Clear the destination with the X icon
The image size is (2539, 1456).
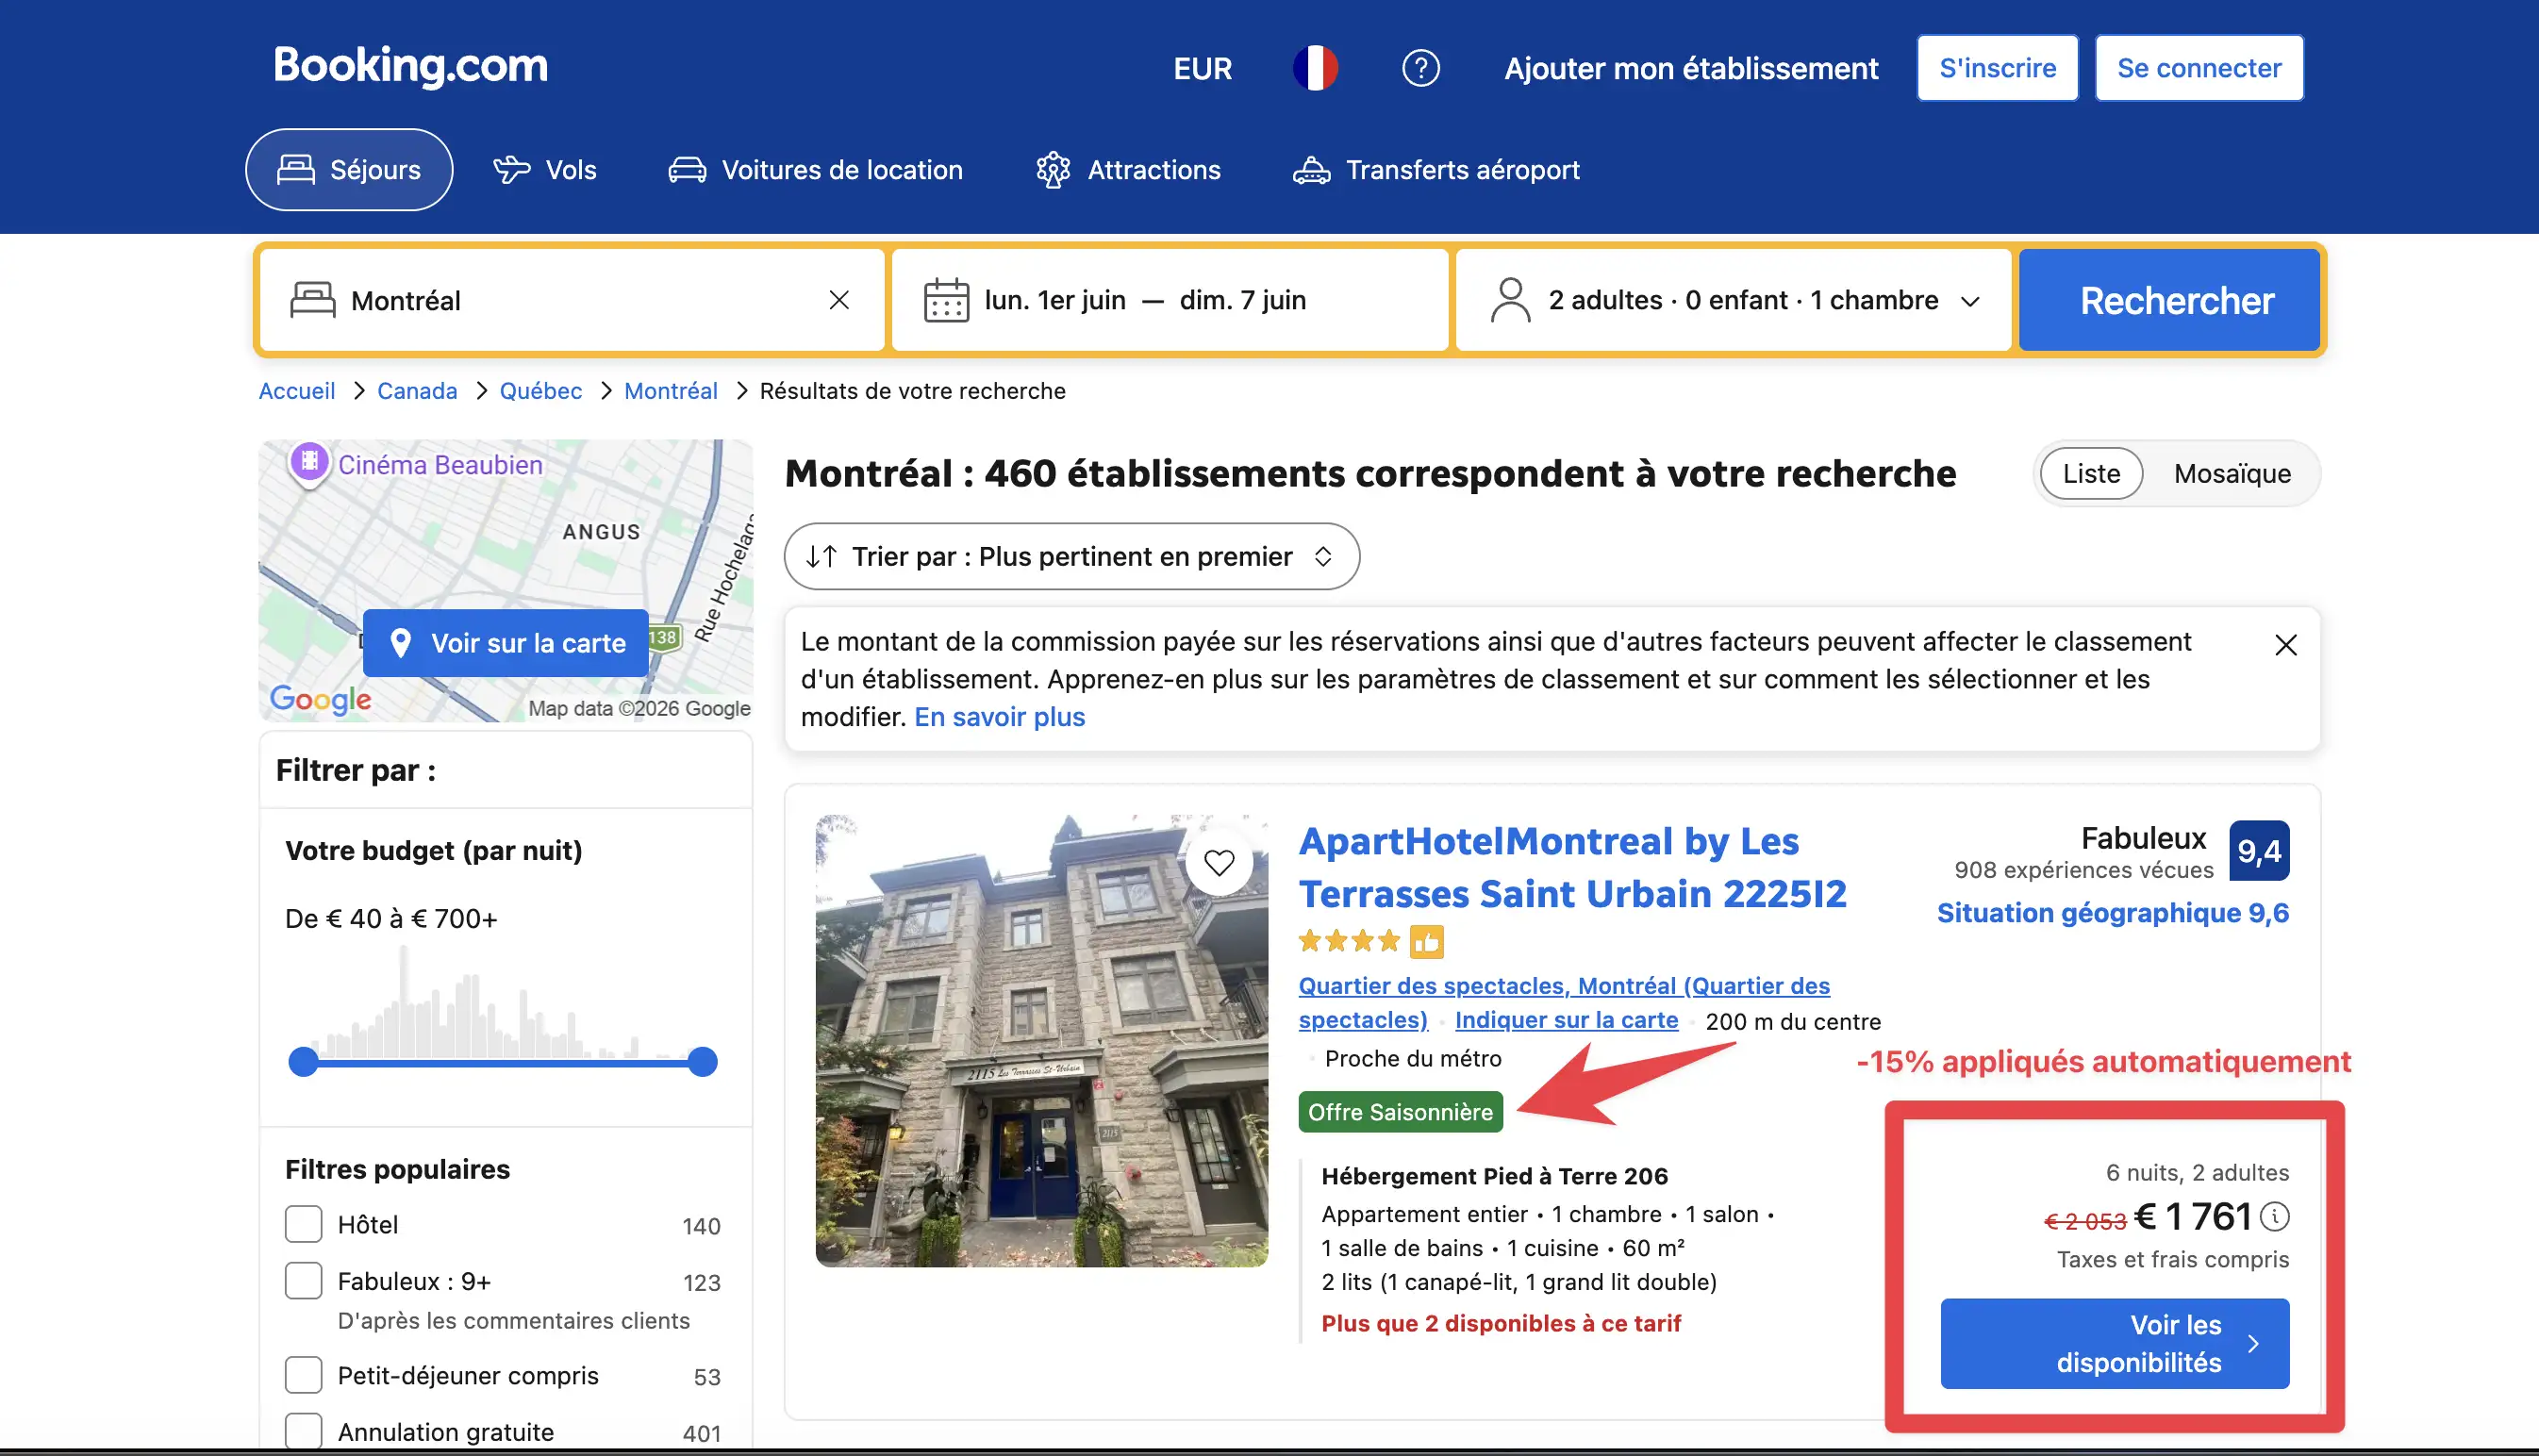point(839,299)
